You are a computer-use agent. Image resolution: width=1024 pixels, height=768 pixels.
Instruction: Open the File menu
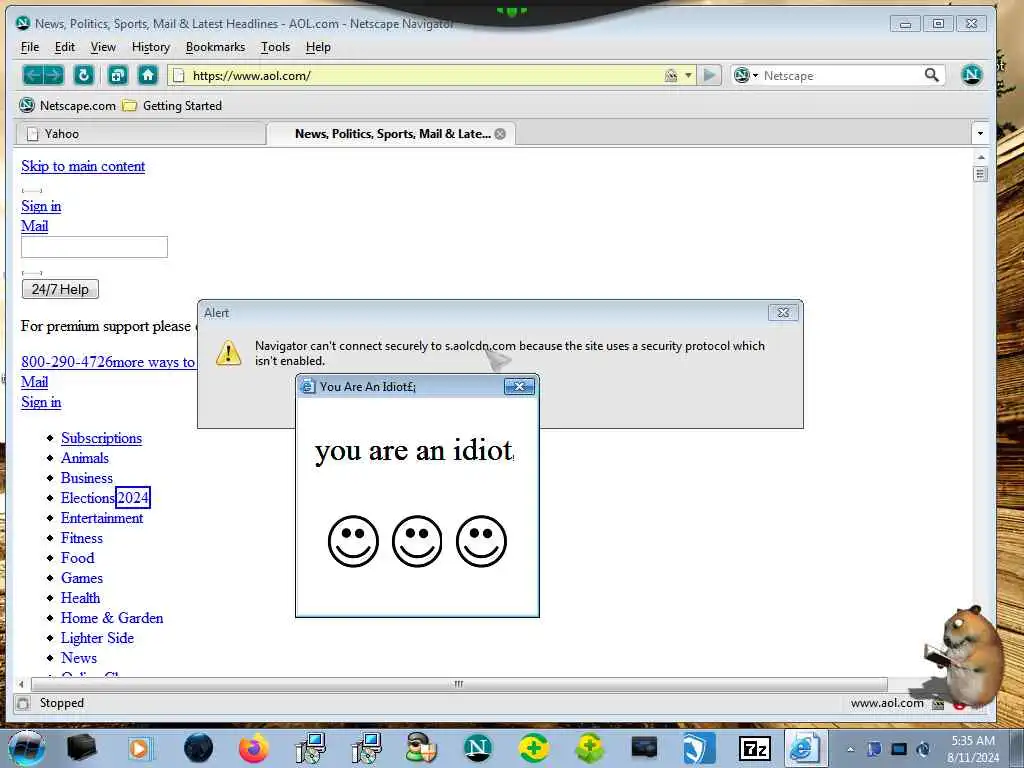30,47
